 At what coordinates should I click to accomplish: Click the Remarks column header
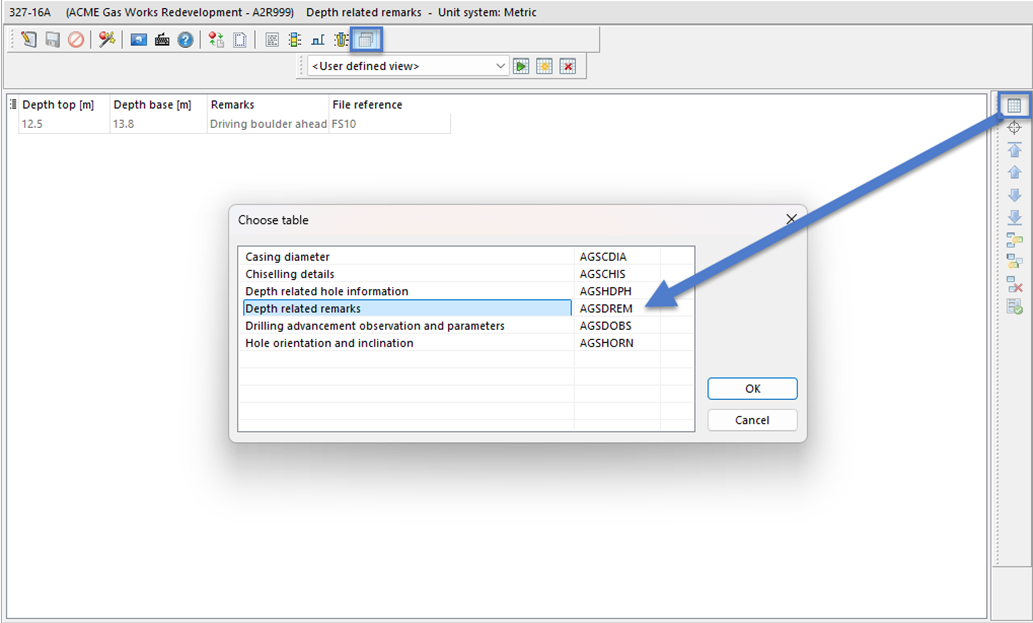click(x=232, y=104)
